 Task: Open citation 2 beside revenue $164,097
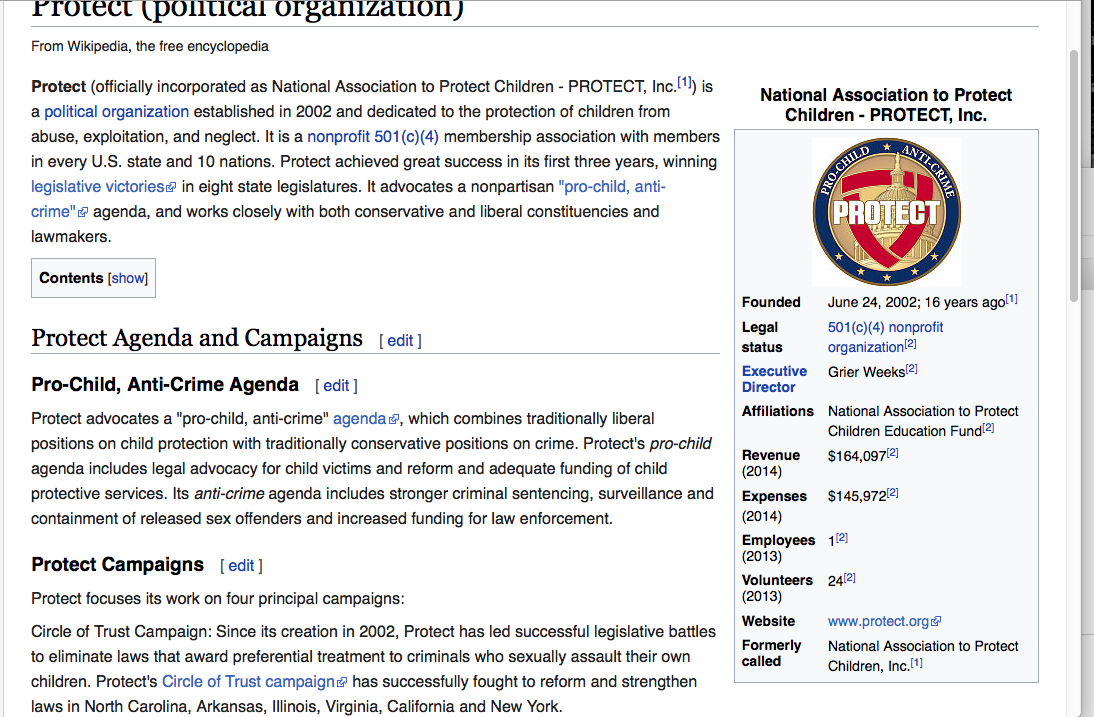893,453
